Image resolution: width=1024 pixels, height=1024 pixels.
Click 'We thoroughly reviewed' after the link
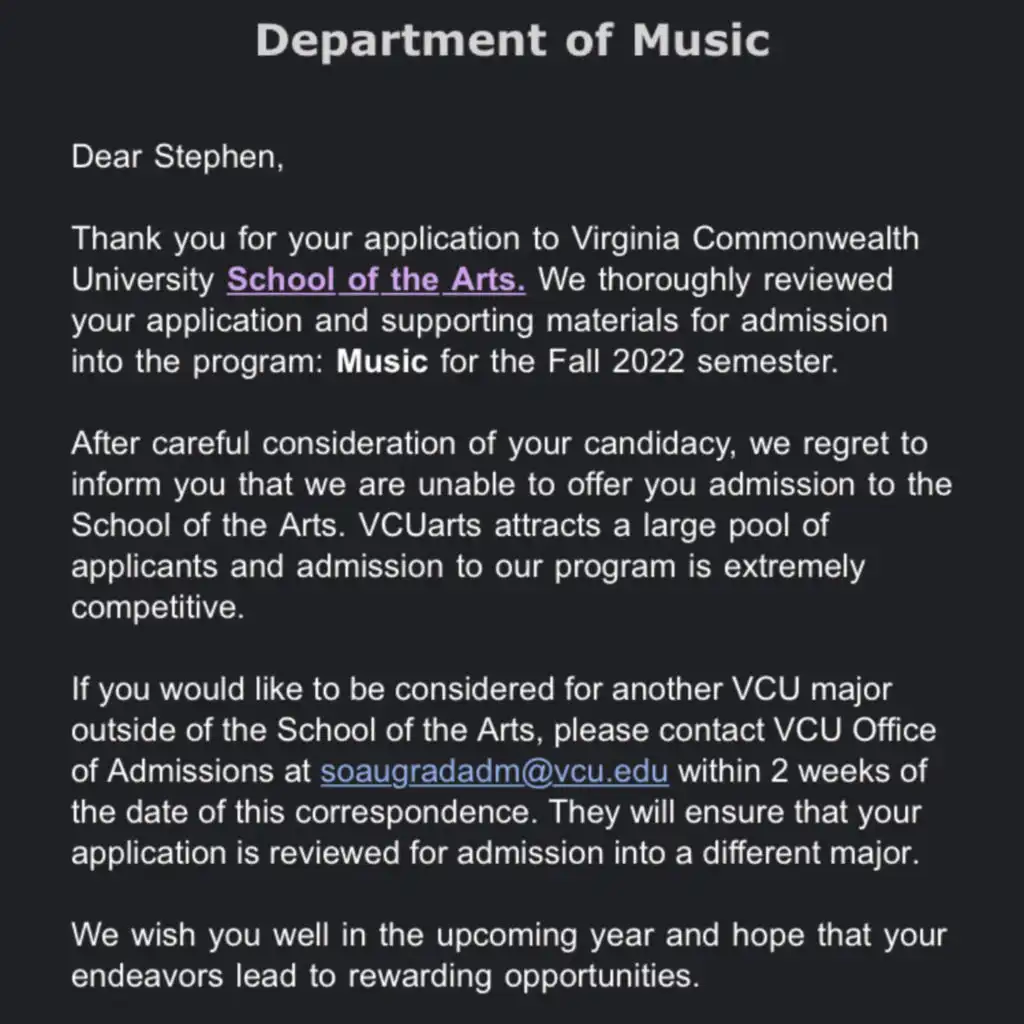[716, 280]
